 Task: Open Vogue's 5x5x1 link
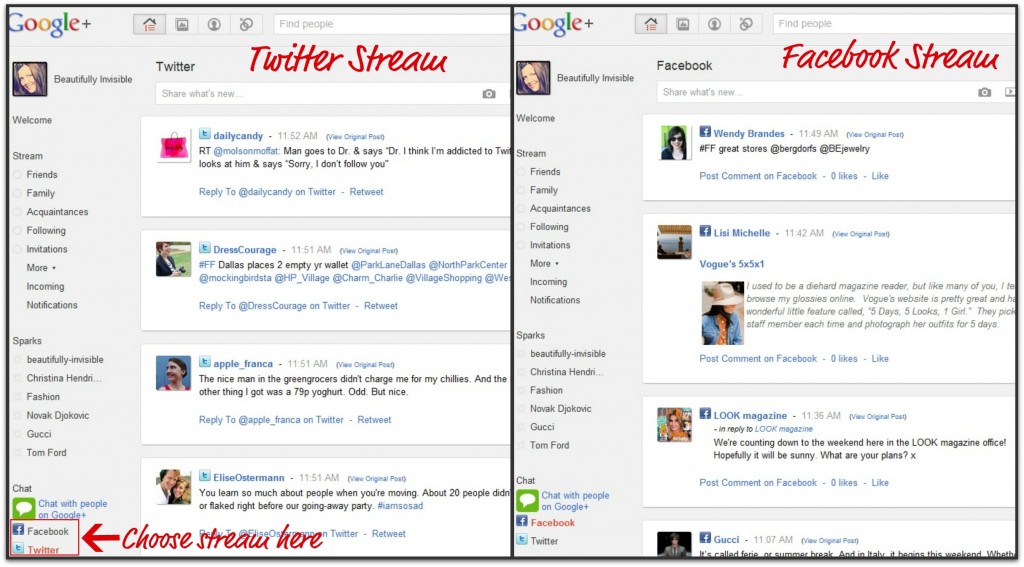pyautogui.click(x=731, y=264)
